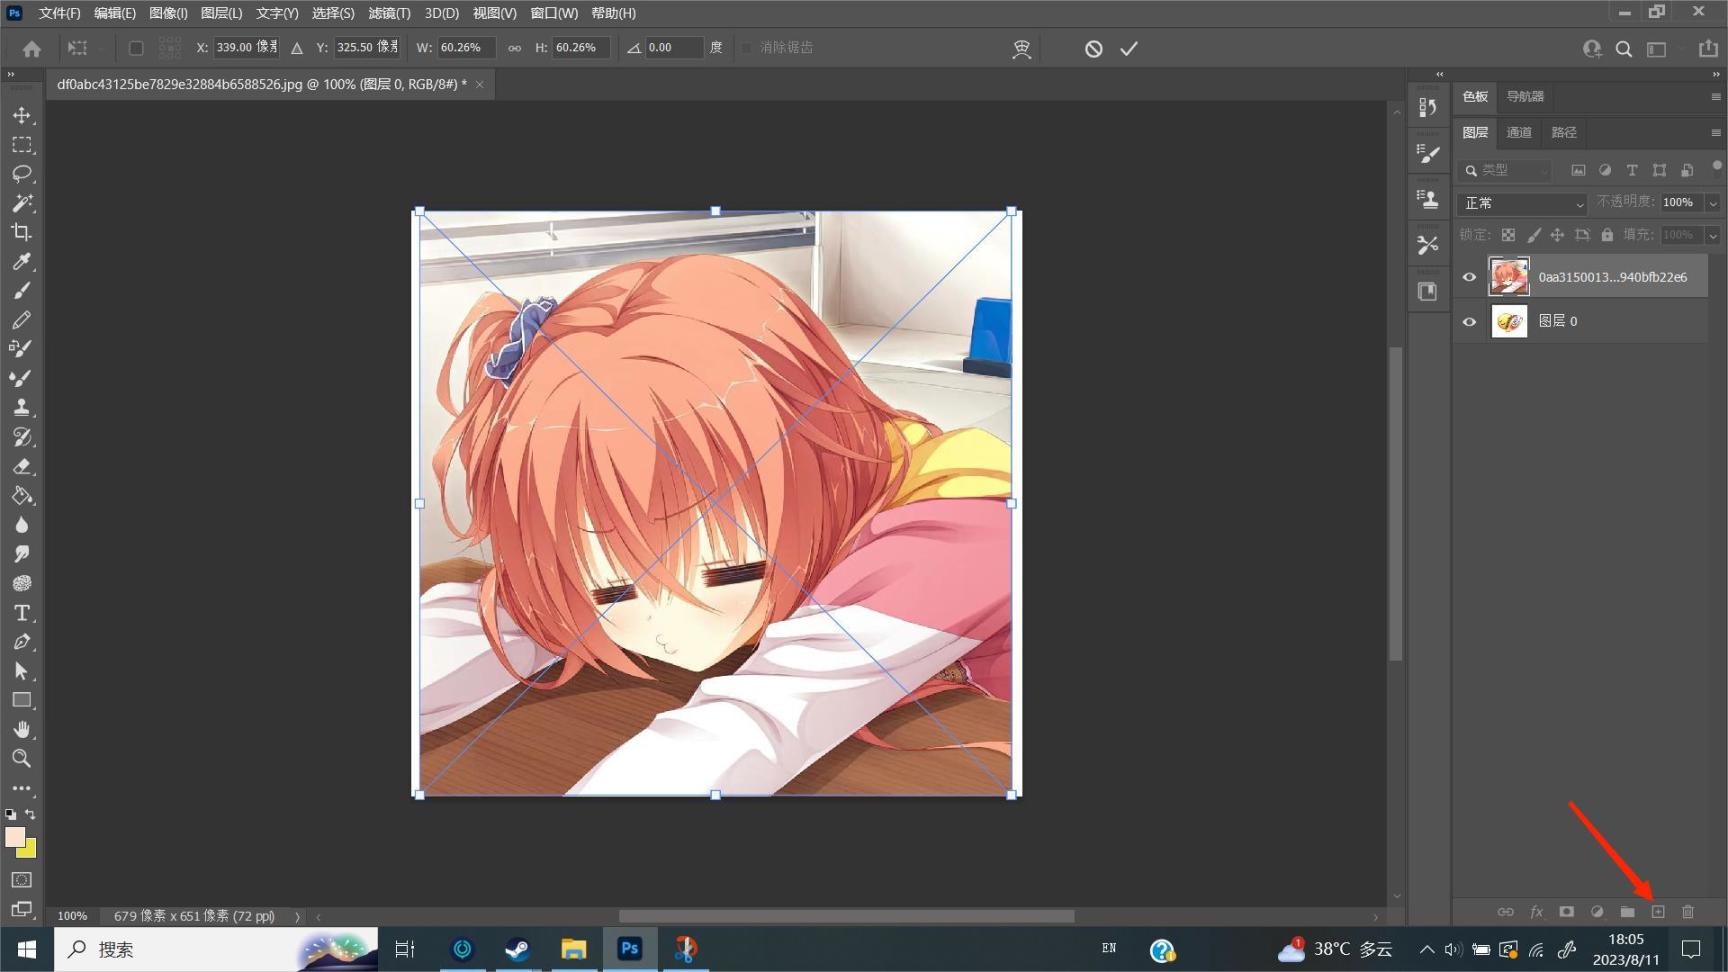Add a layer style with fx icon
The height and width of the screenshot is (972, 1728).
tap(1537, 912)
